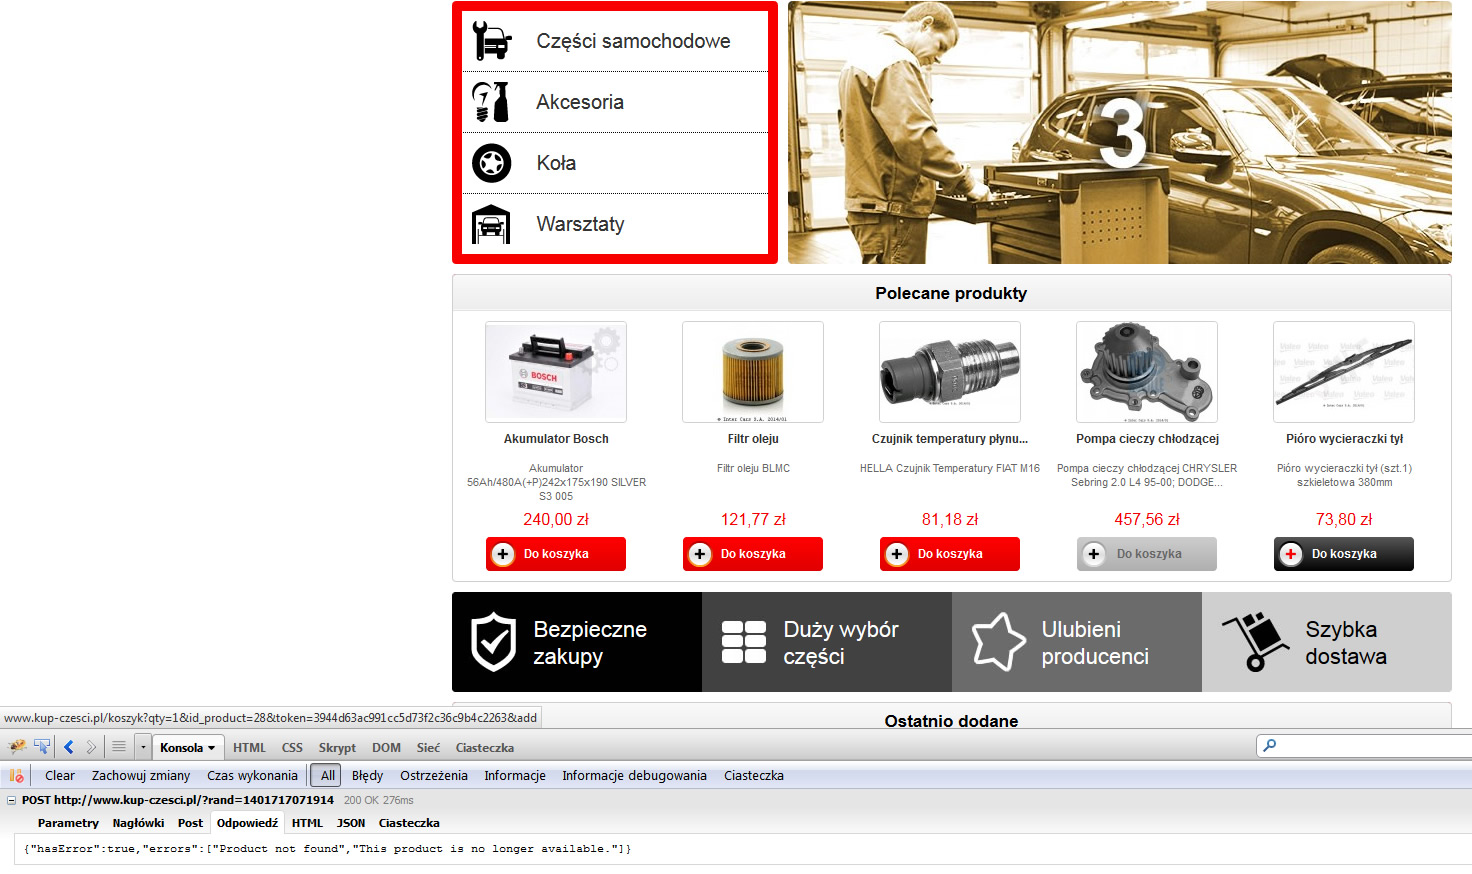Viewport: 1472px width, 874px height.
Task: Click the garage icon beside Warsztaty
Action: 492,224
